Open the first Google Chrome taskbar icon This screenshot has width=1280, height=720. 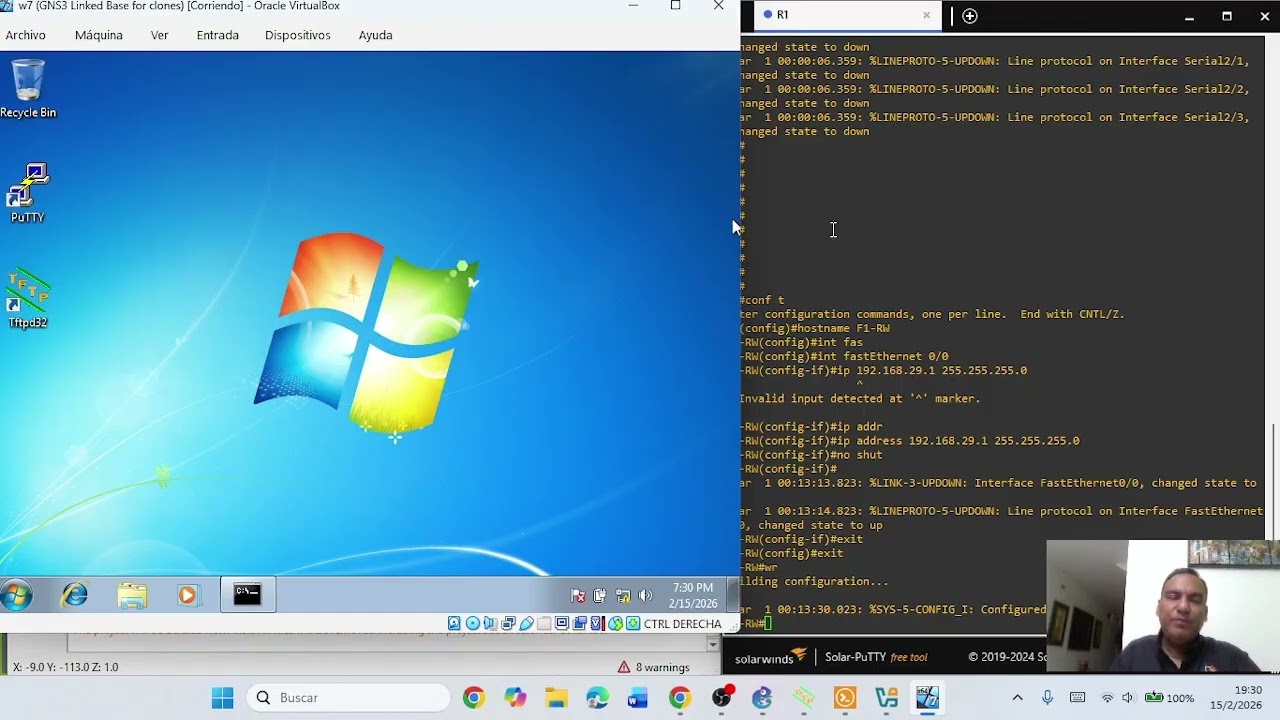(x=474, y=697)
